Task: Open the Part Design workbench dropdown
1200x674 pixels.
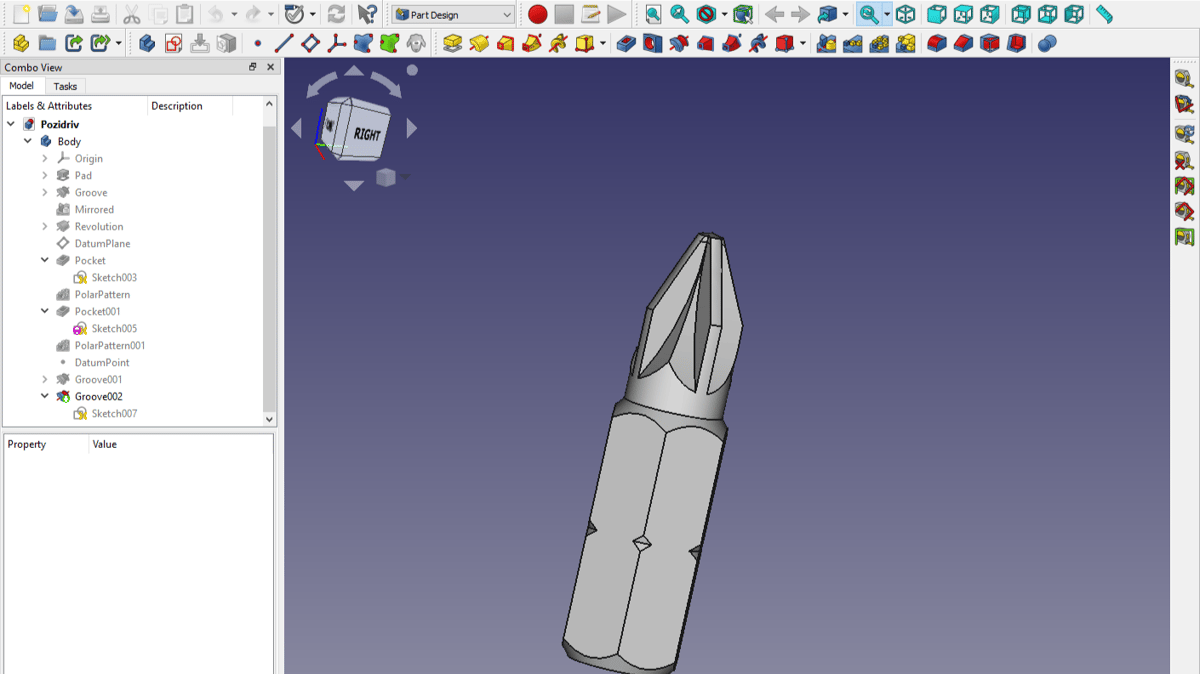Action: 453,15
